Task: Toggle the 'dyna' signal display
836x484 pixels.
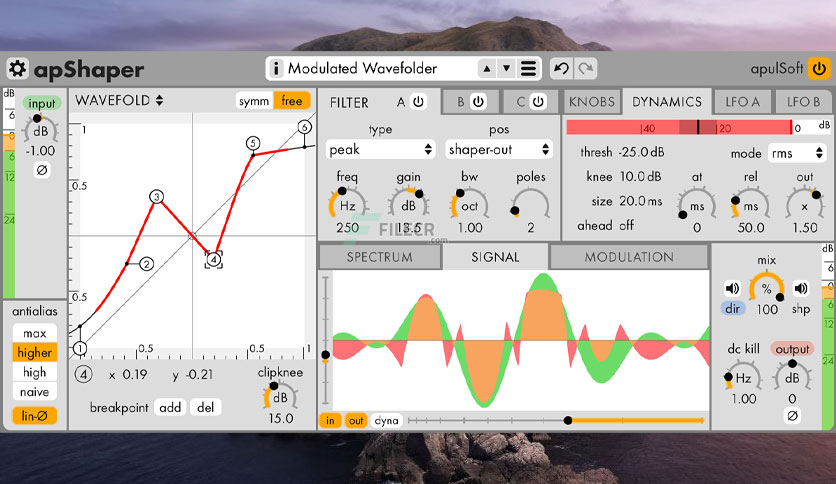Action: pyautogui.click(x=386, y=421)
